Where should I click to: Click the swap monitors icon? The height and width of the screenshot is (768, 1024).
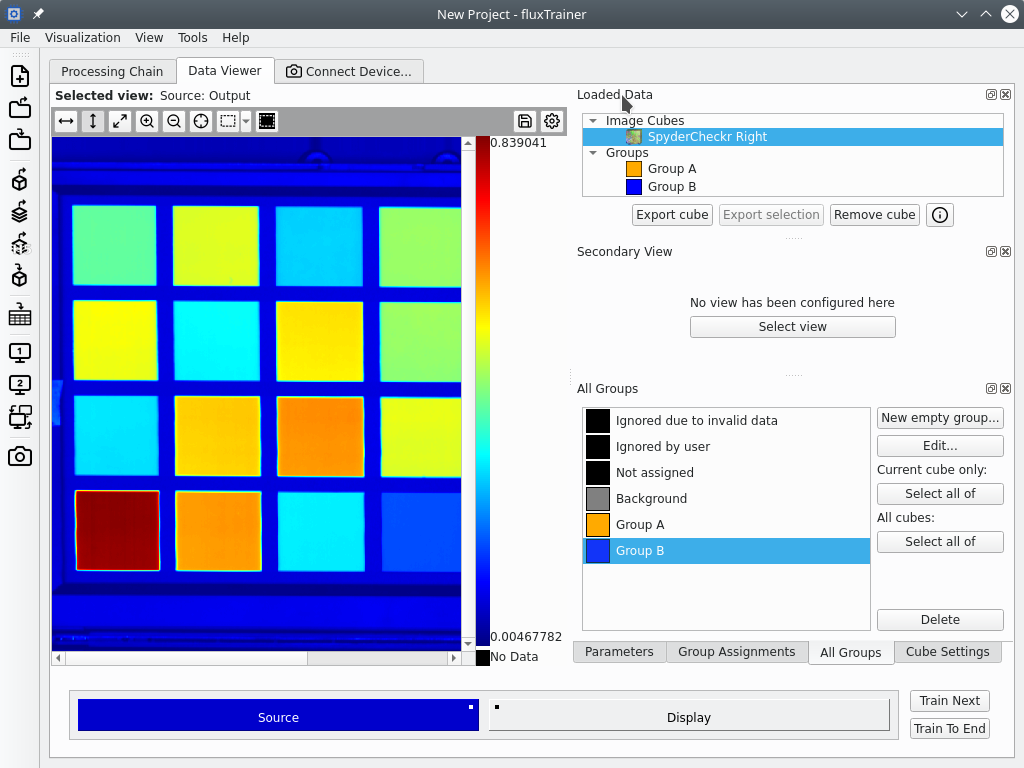[x=20, y=417]
